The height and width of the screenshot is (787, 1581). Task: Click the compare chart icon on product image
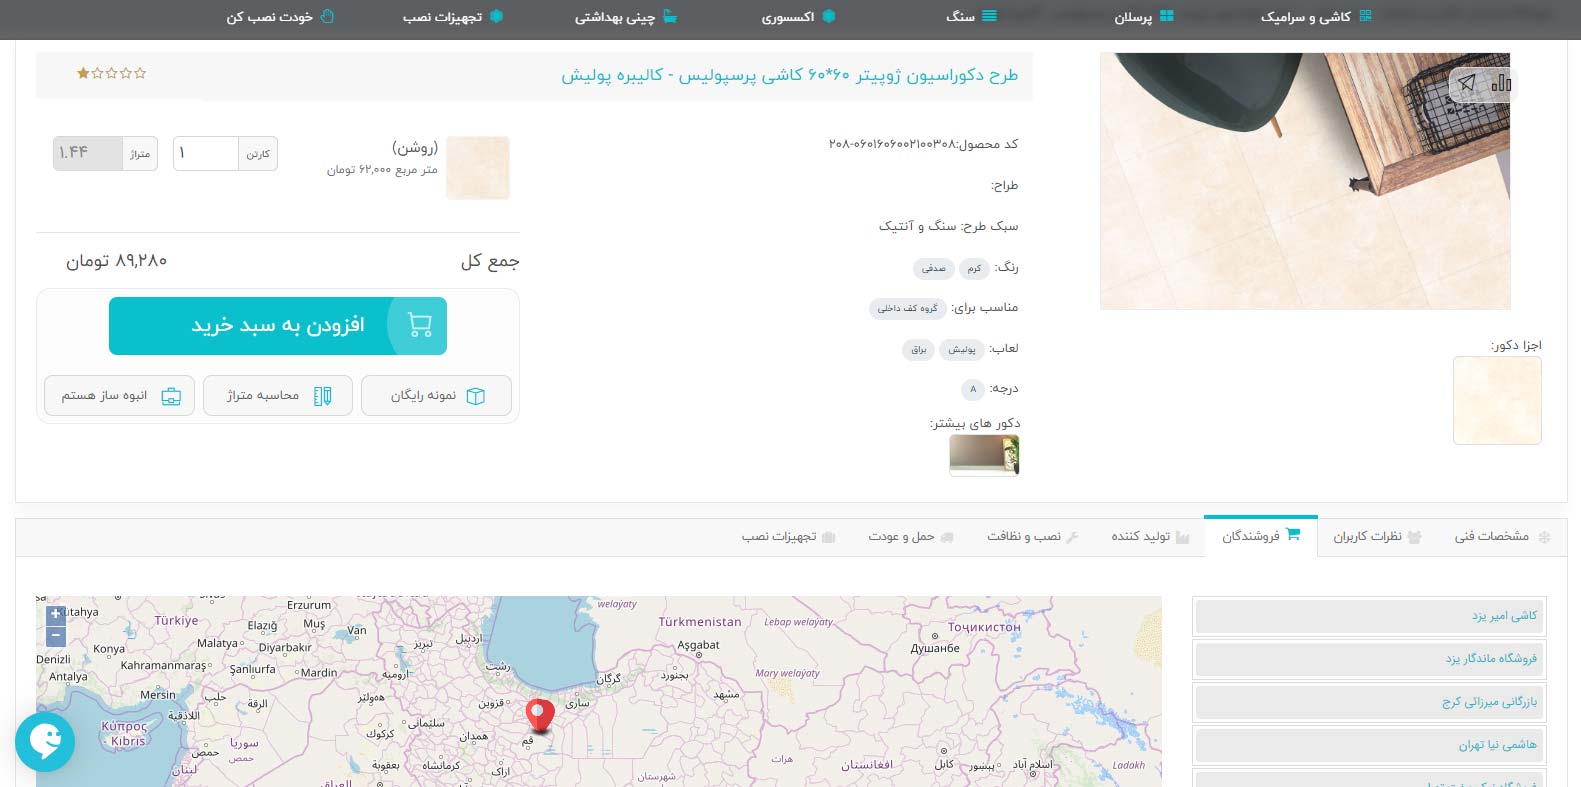click(x=1501, y=84)
